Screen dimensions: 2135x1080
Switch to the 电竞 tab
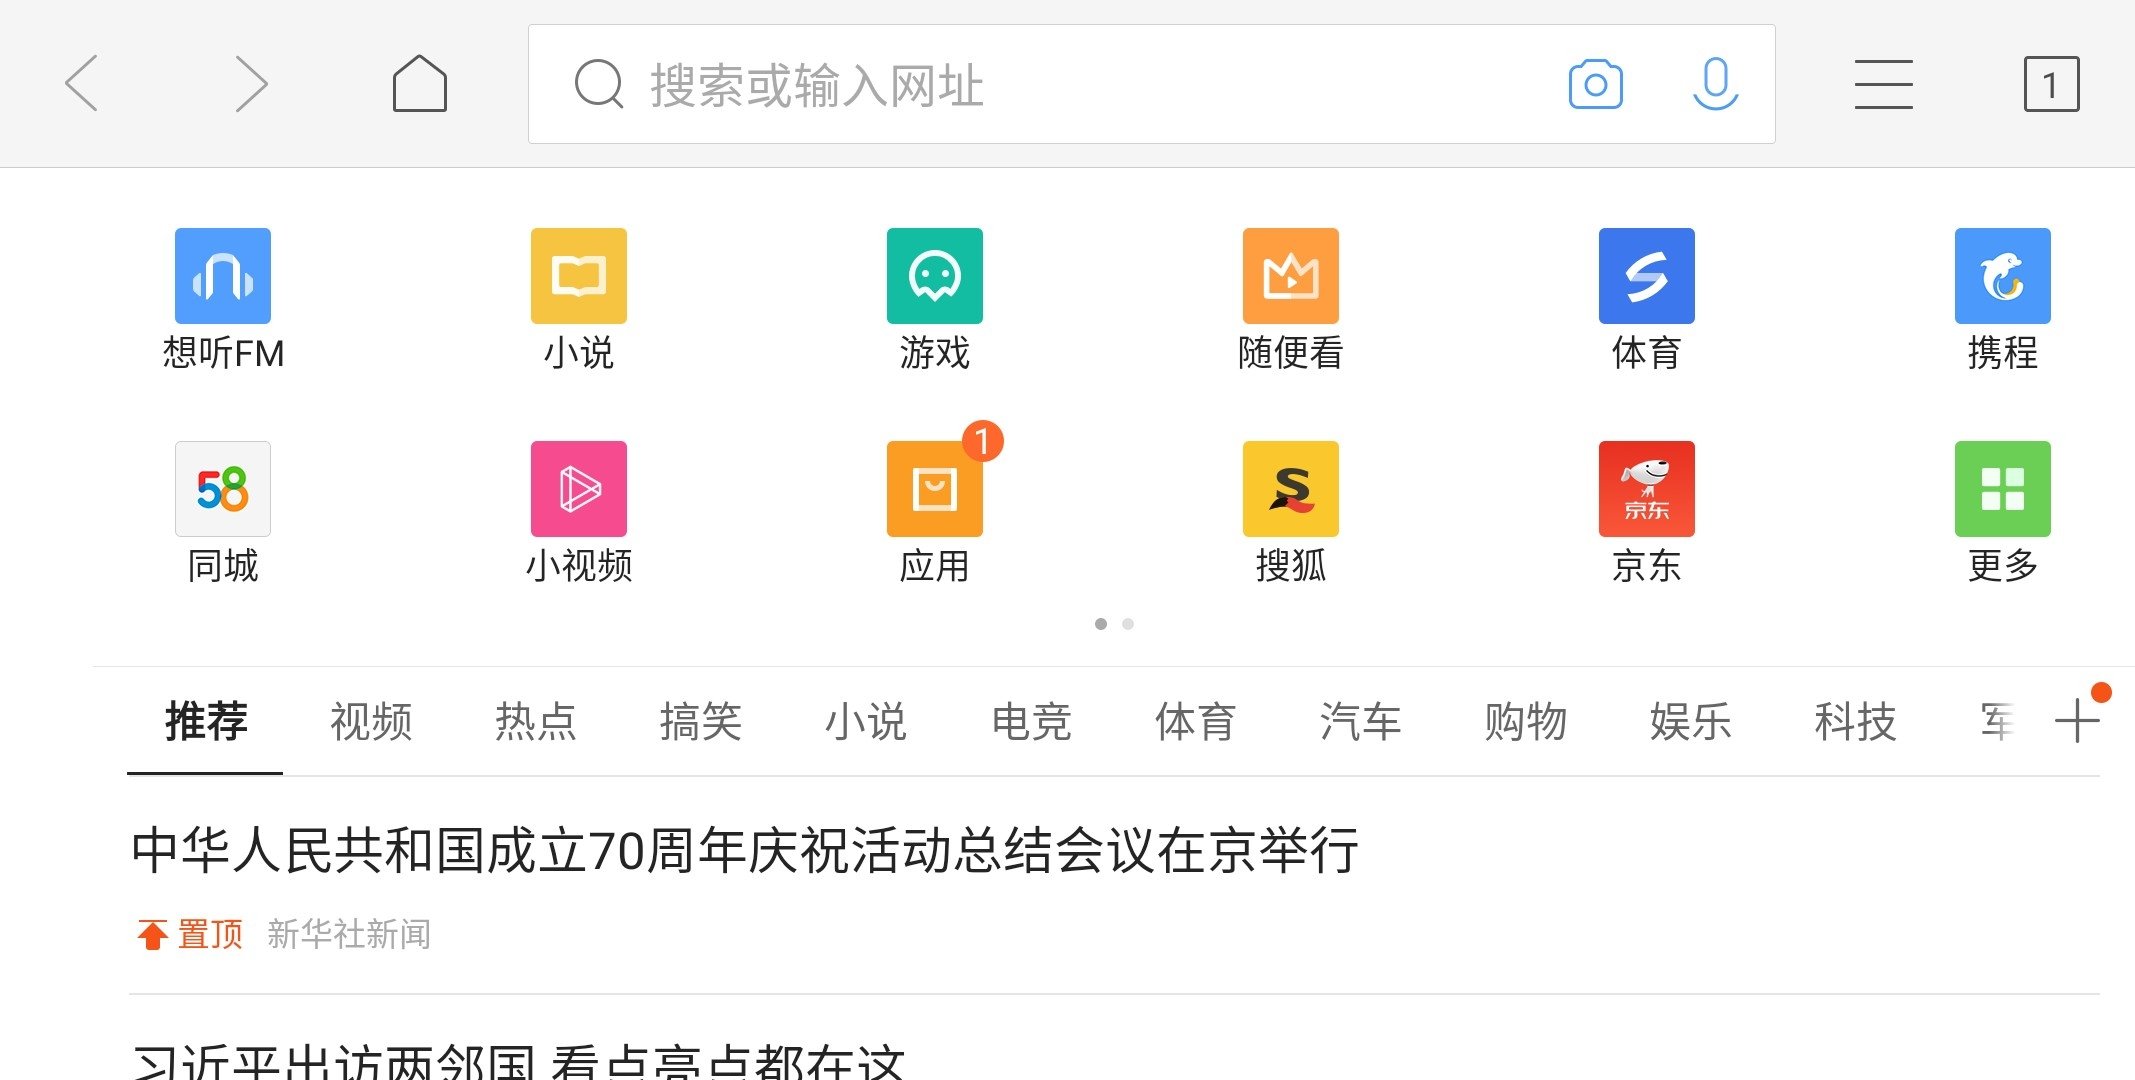[1031, 721]
